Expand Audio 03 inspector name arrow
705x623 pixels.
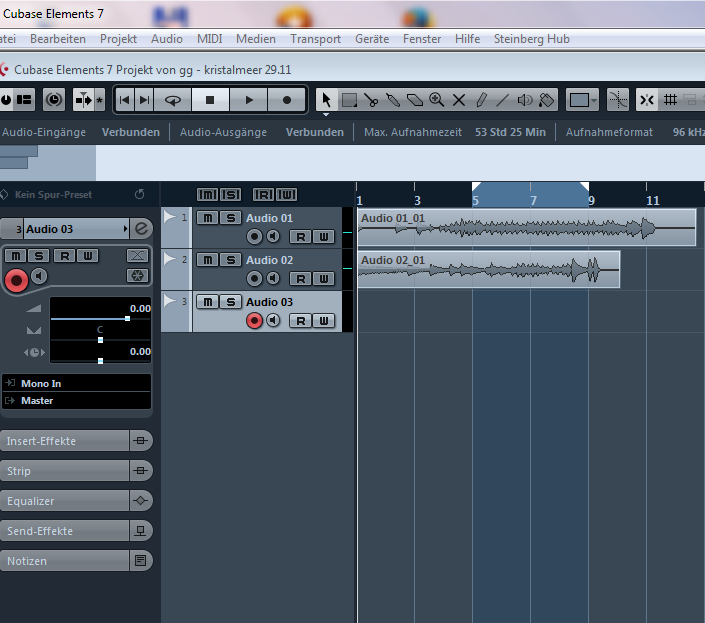(x=125, y=229)
